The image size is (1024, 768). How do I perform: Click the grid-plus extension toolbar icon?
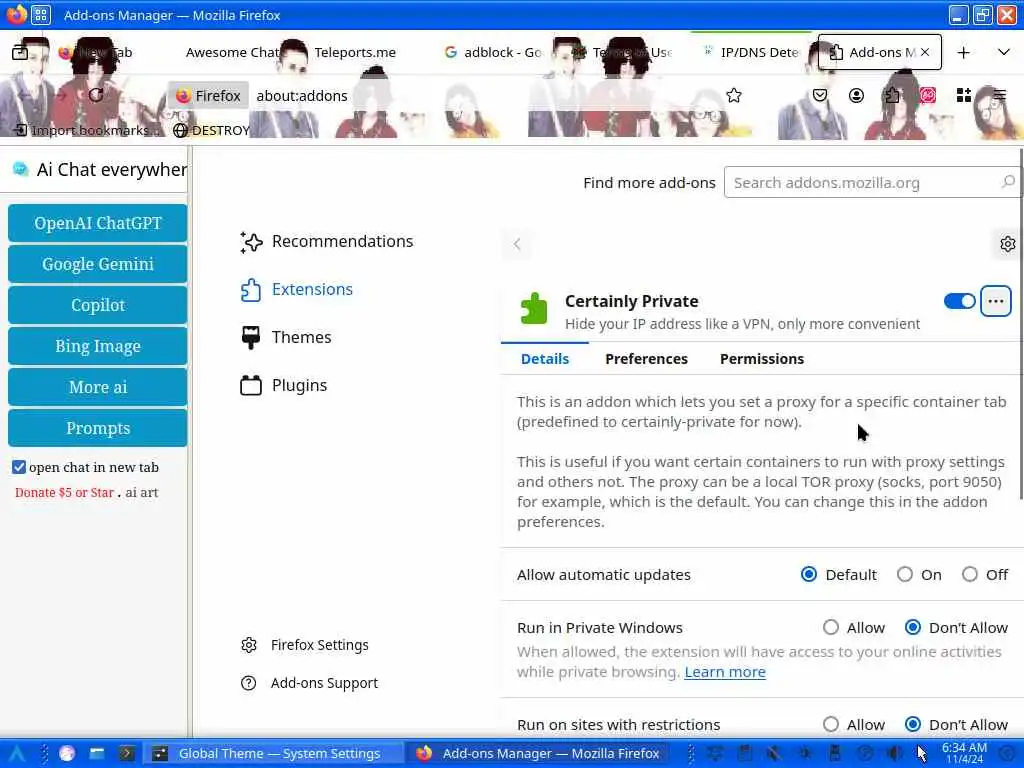(x=963, y=95)
